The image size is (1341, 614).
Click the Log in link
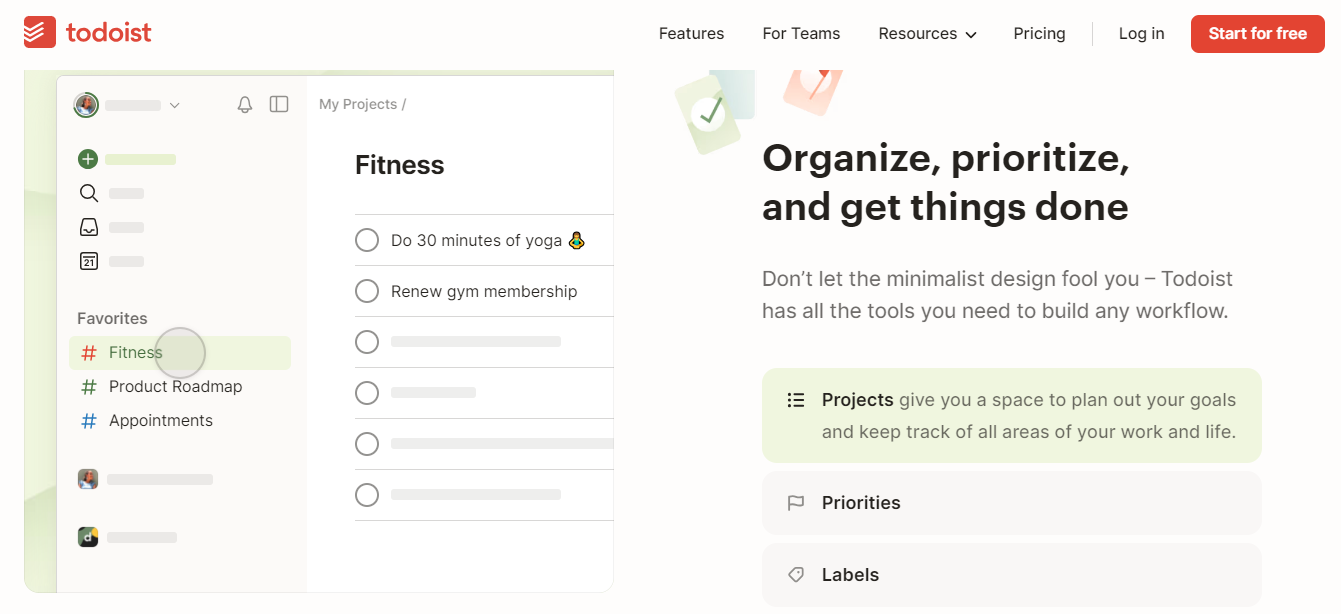[x=1141, y=33]
